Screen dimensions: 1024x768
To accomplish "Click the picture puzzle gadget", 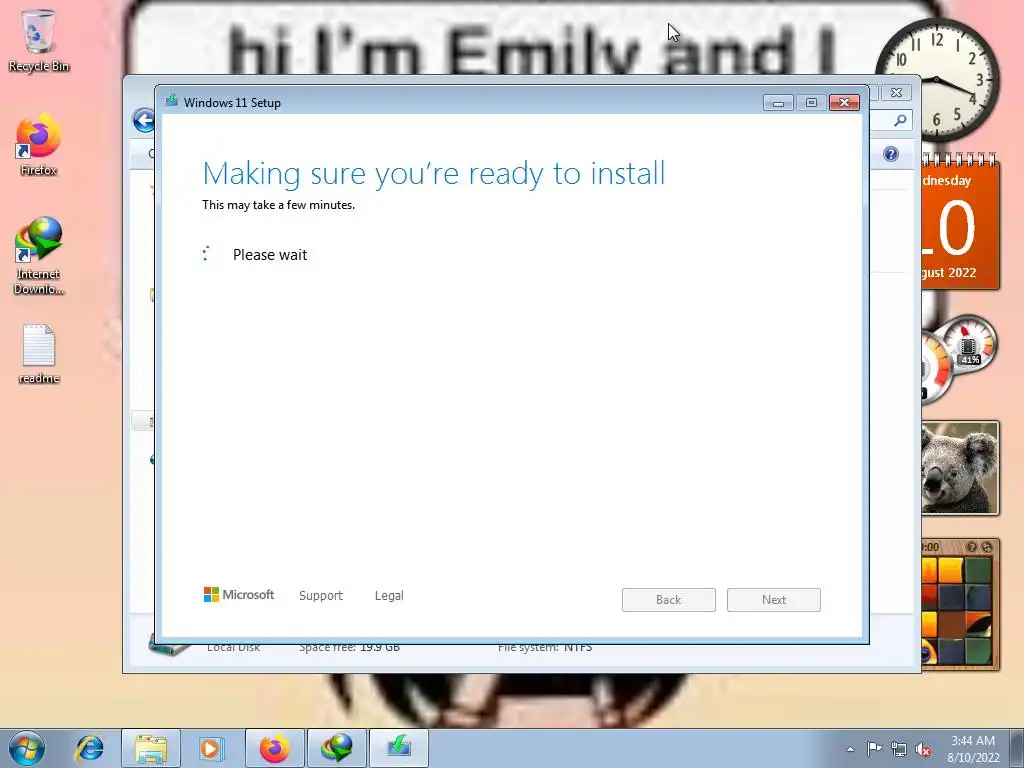I will click(x=960, y=604).
